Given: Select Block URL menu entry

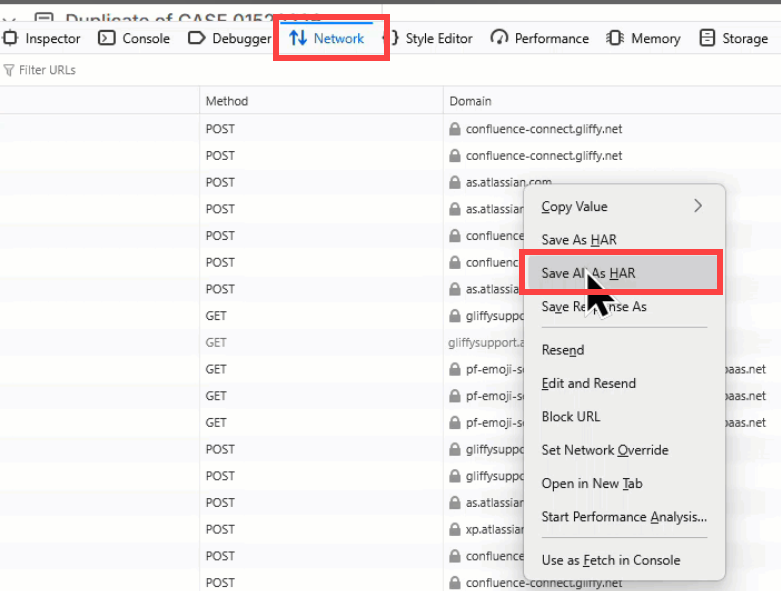Looking at the screenshot, I should click(570, 417).
